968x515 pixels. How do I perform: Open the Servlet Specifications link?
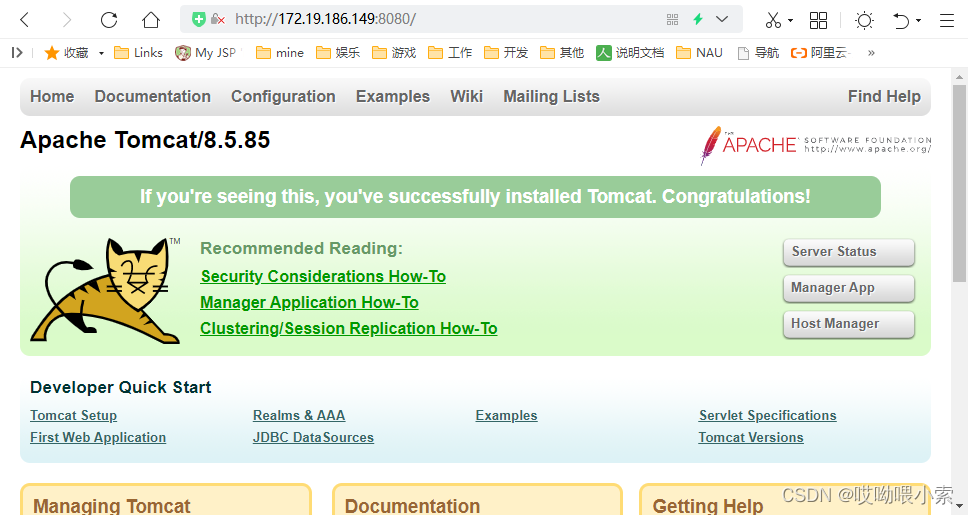pyautogui.click(x=767, y=415)
